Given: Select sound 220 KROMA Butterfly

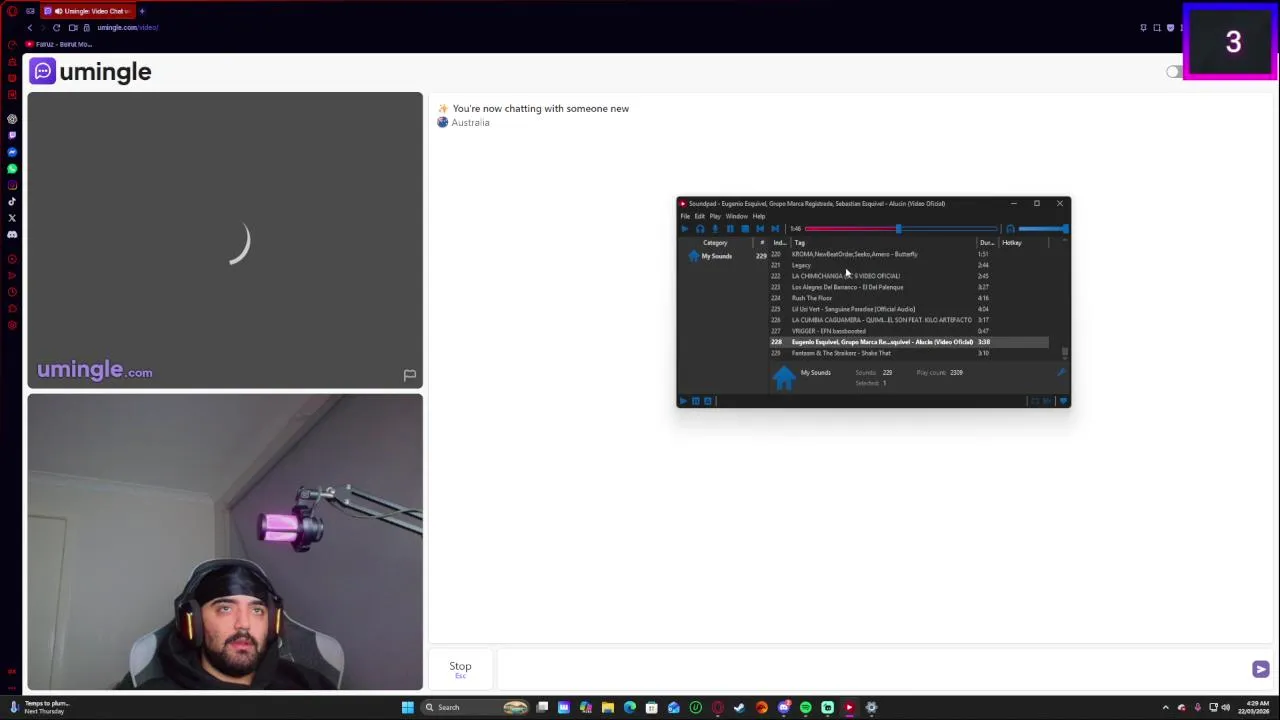Looking at the screenshot, I should click(x=909, y=254).
